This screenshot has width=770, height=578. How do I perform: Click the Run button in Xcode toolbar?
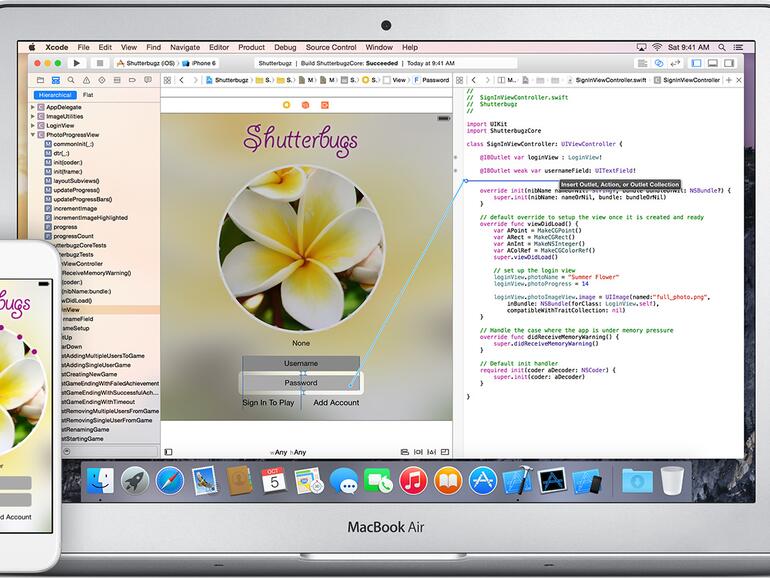click(76, 63)
